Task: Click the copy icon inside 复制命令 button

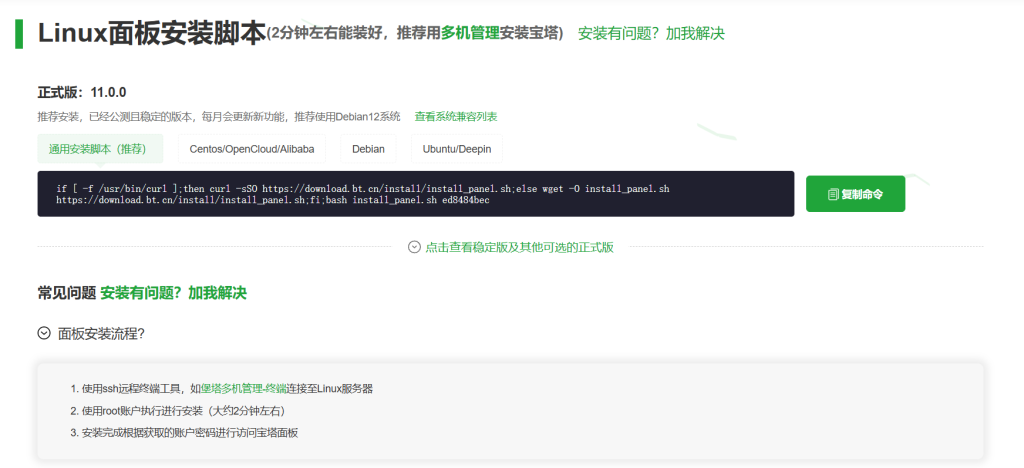Action: click(833, 194)
